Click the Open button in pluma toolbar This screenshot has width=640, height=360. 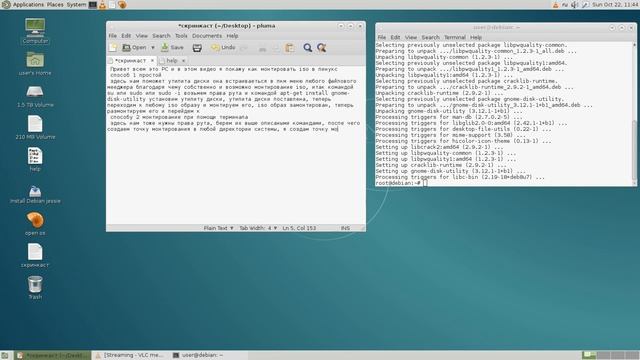135,48
